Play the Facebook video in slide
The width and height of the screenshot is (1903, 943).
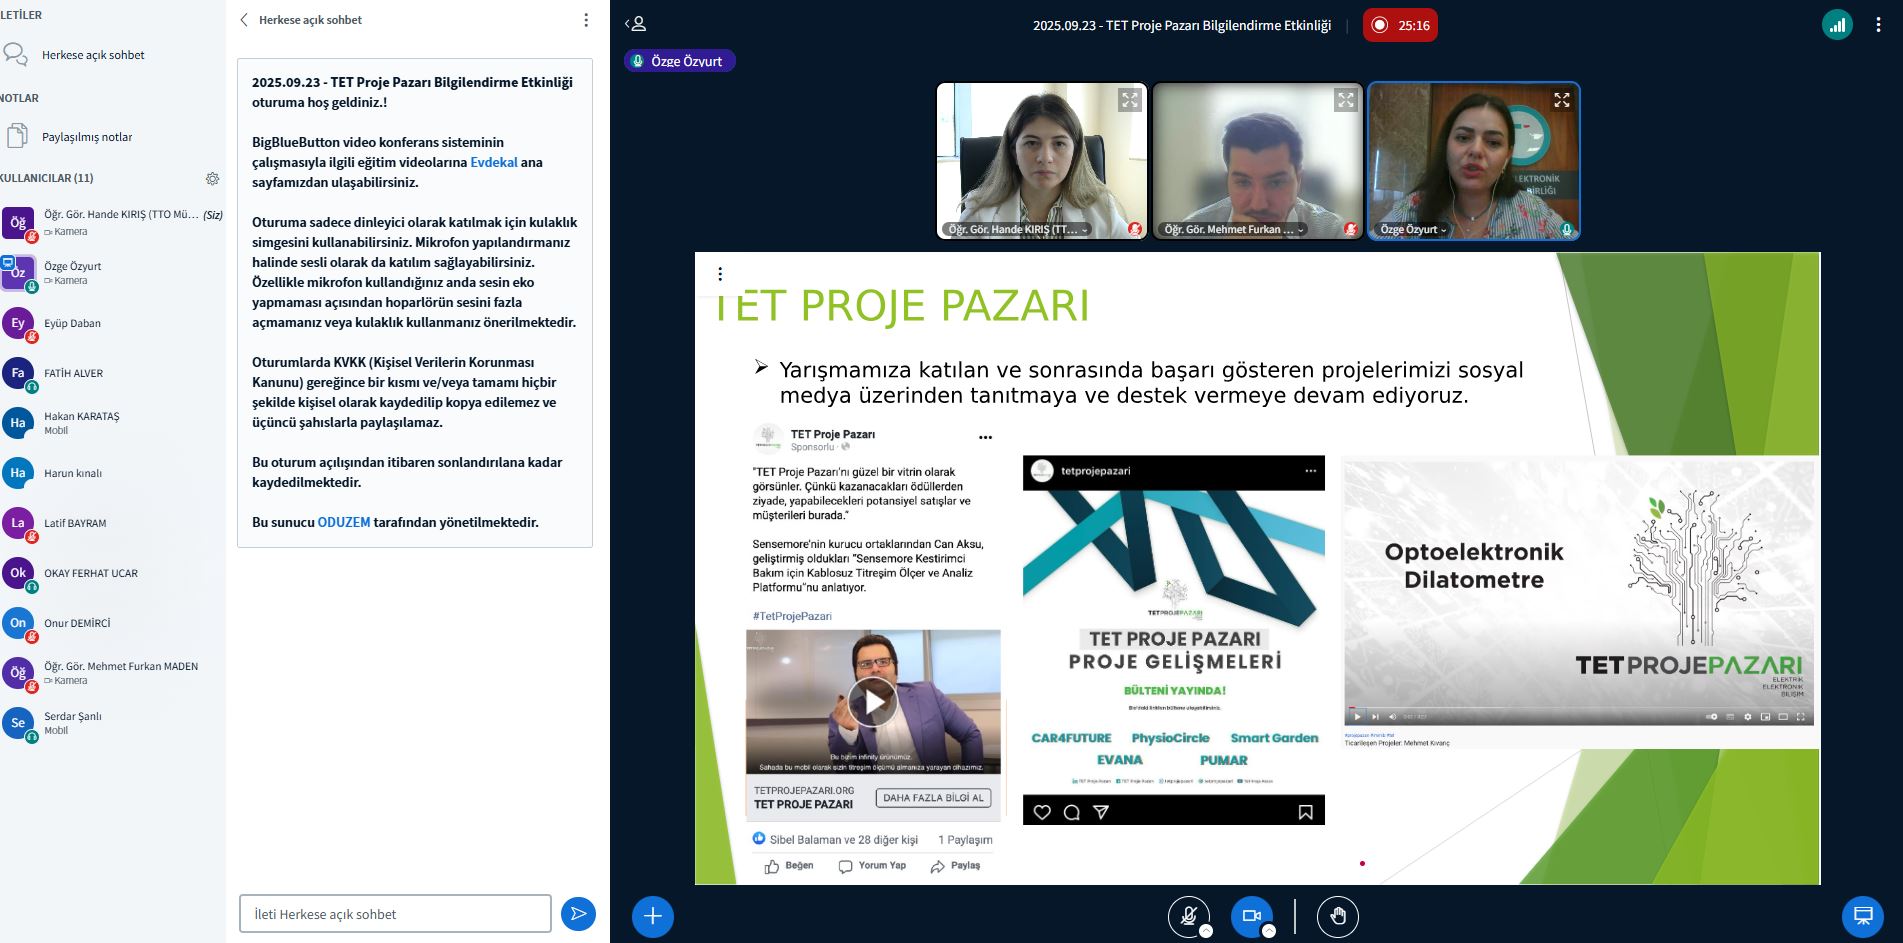coord(873,702)
